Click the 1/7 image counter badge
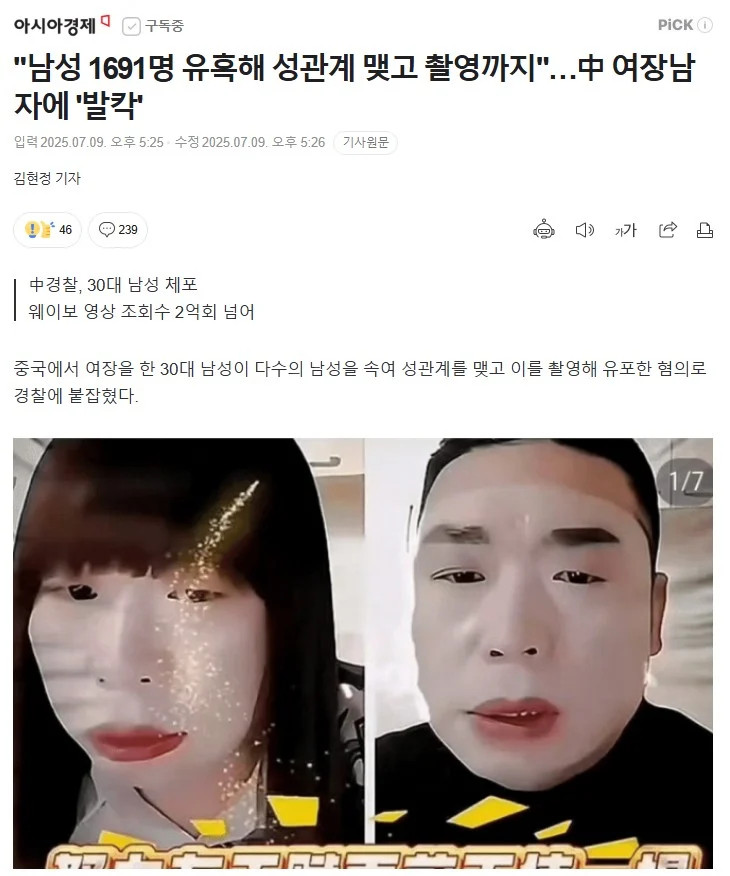Image resolution: width=730 pixels, height=876 pixels. 686,481
